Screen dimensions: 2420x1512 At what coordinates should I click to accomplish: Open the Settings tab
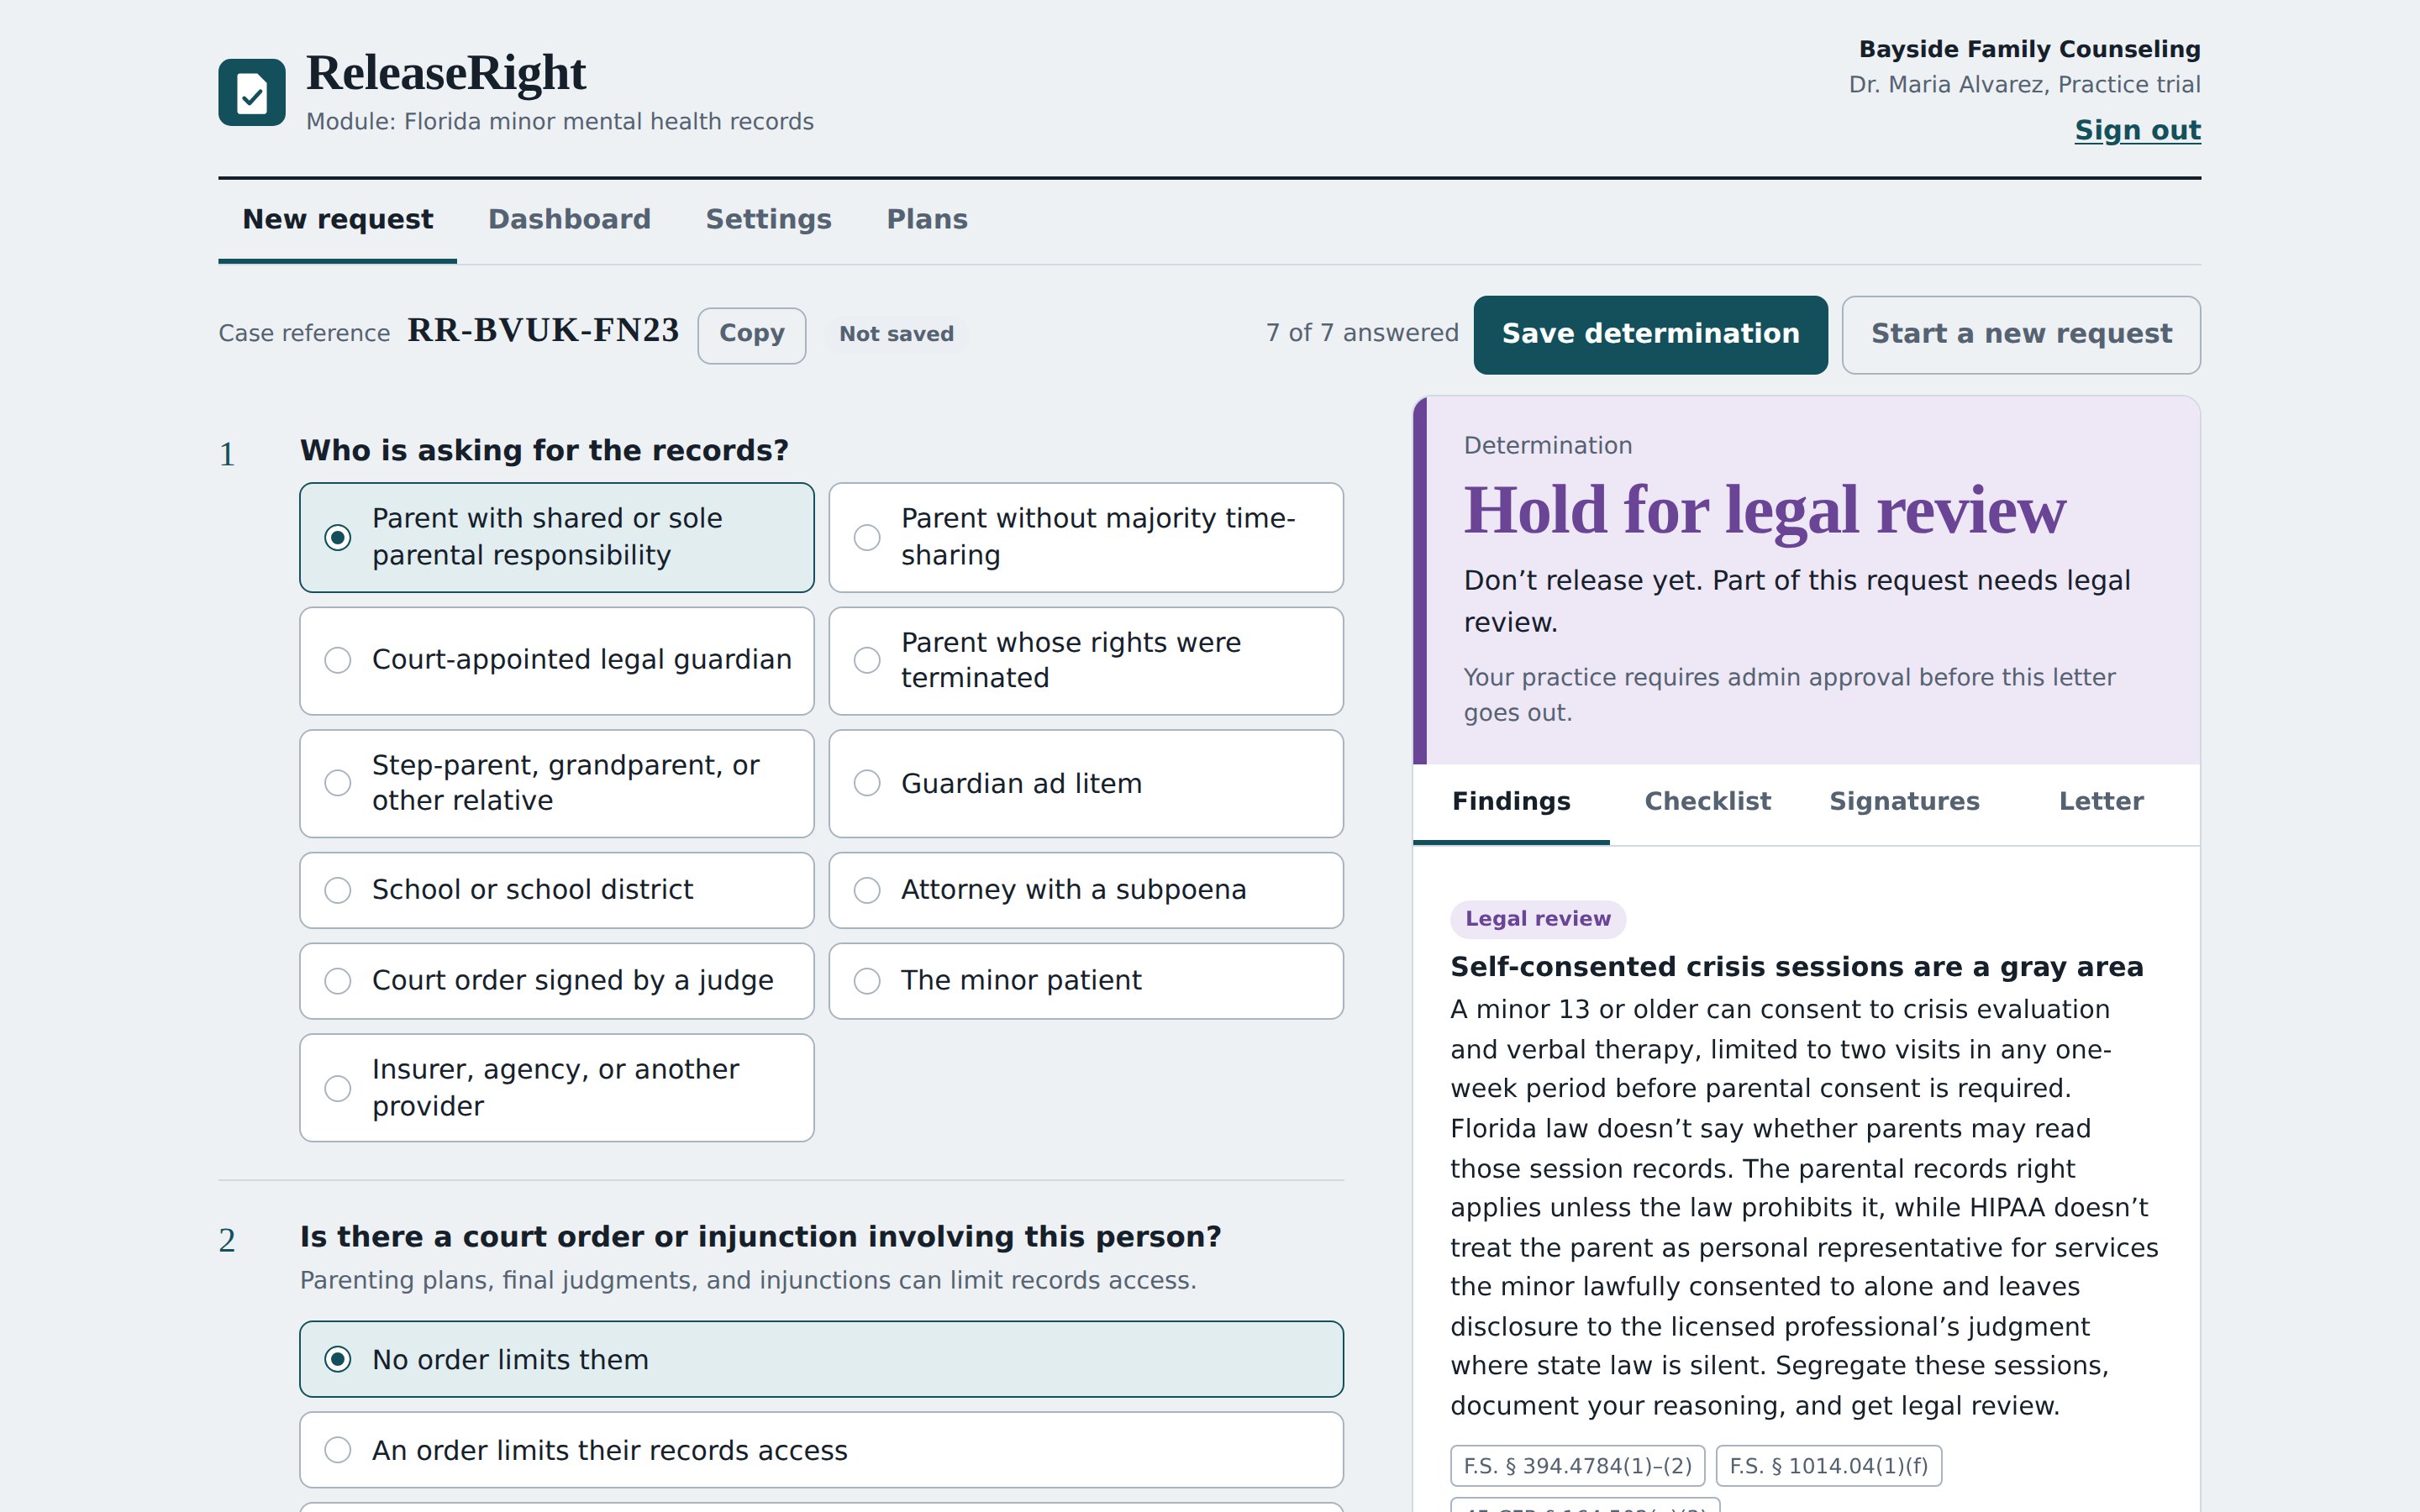coord(768,220)
